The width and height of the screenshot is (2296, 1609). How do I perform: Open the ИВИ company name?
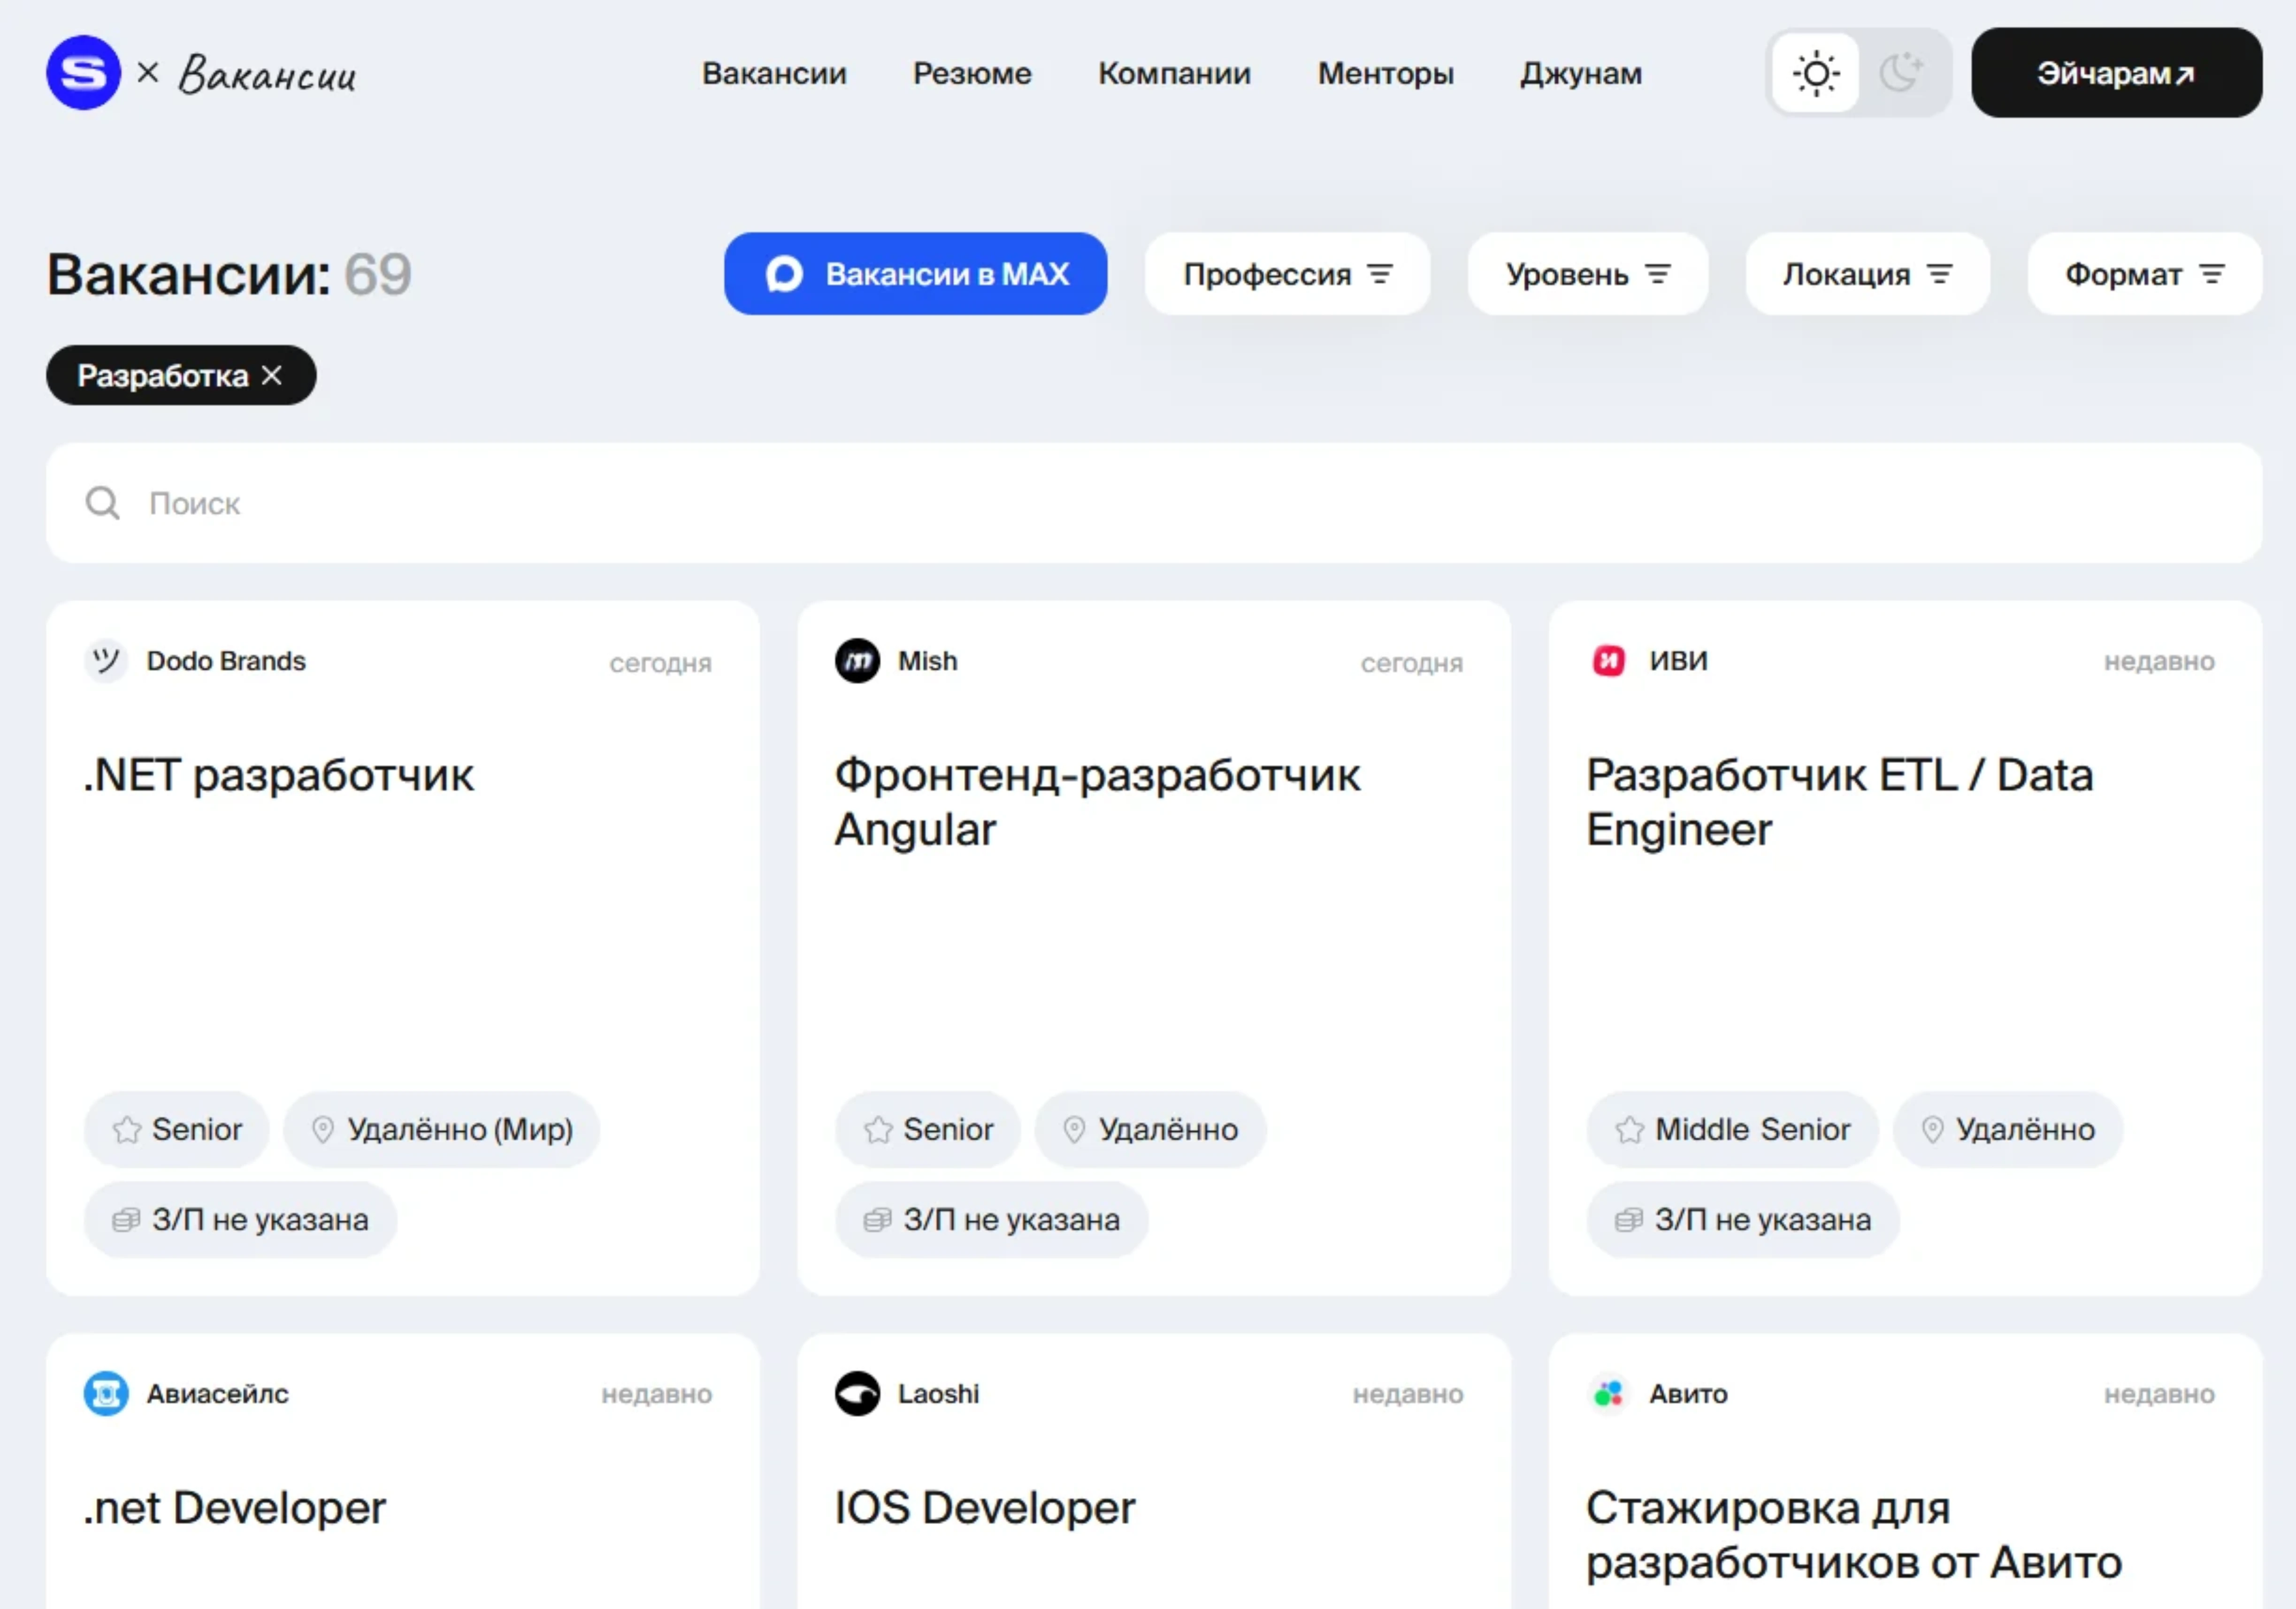[1679, 661]
